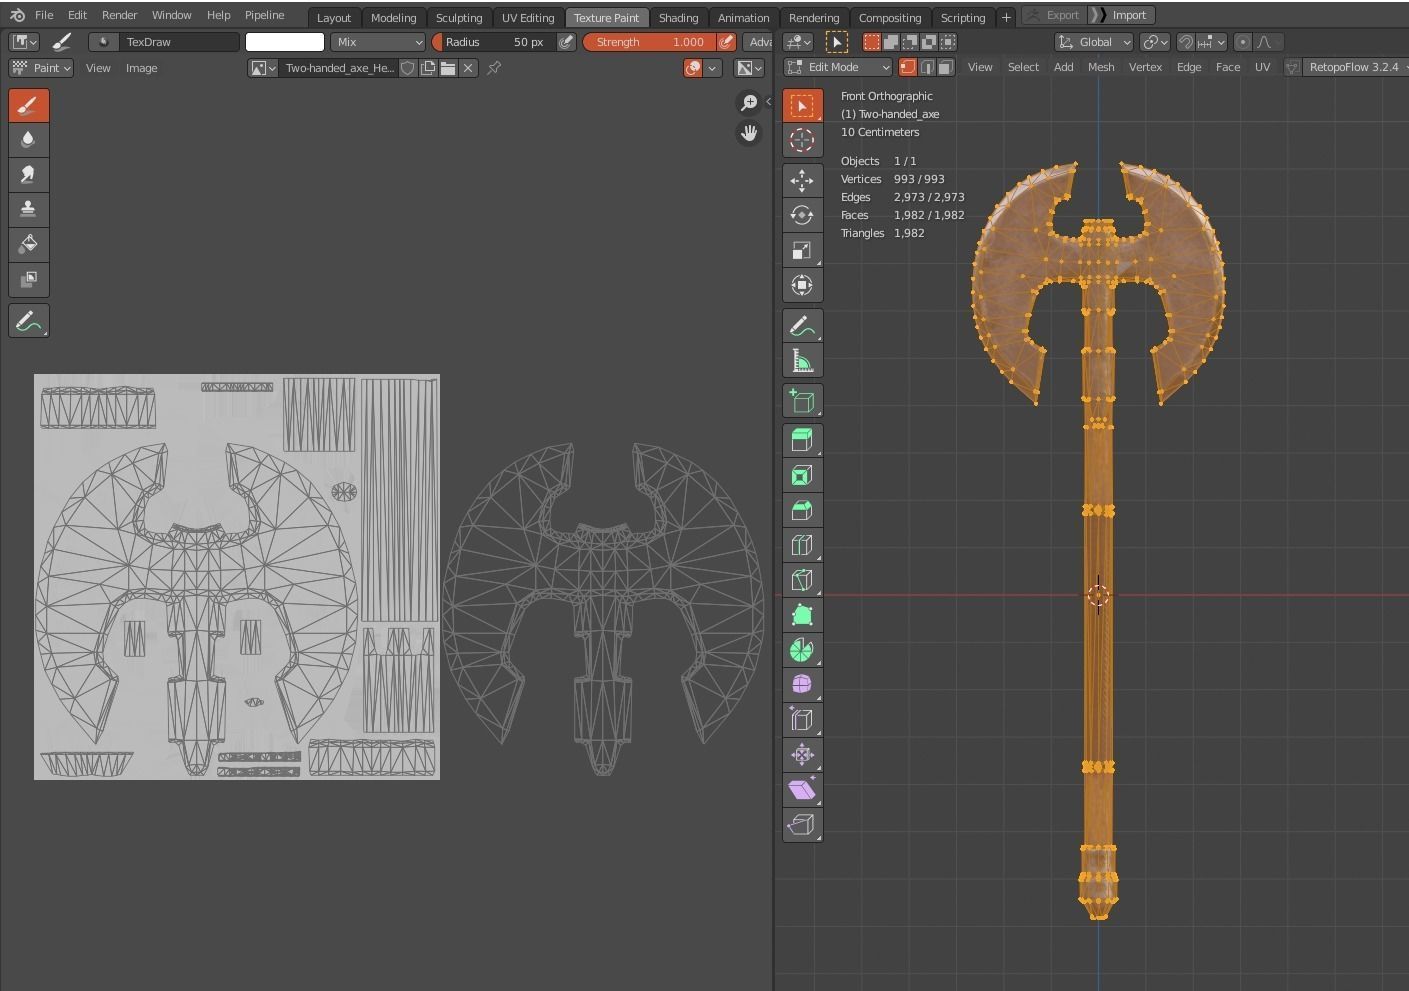Screen dimensions: 1409x991
Task: Switch to UV Editing workspace tab
Action: (528, 17)
